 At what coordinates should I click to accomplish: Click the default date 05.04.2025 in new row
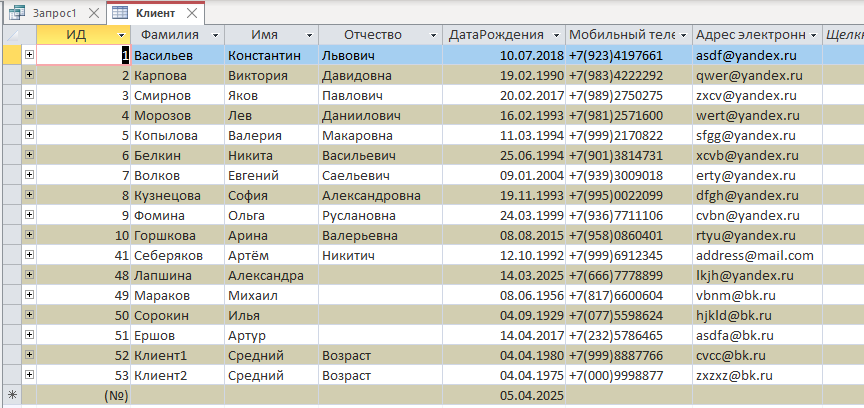pyautogui.click(x=504, y=396)
